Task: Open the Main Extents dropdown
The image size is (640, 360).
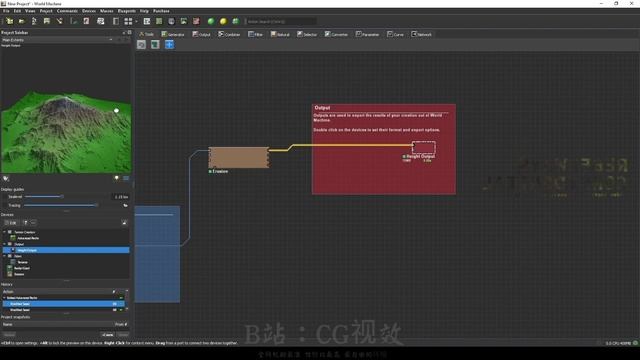Action: [57, 40]
